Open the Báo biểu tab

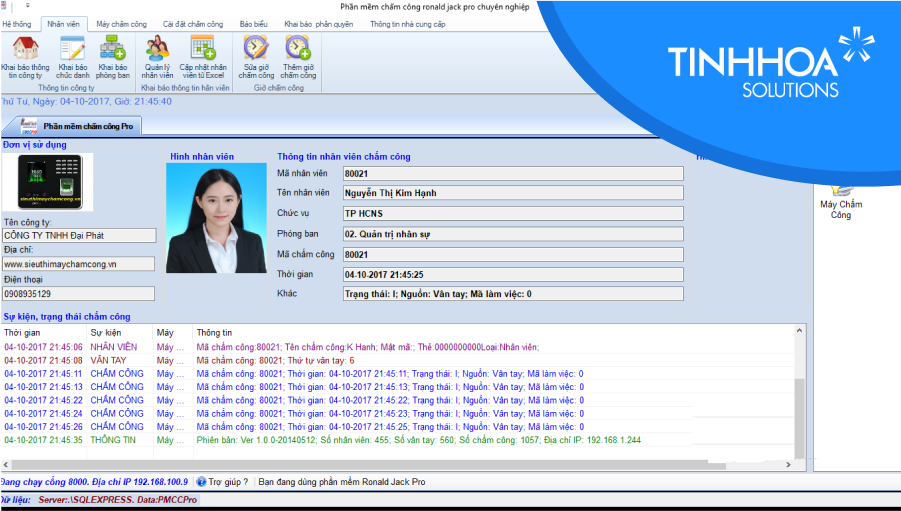coord(253,24)
